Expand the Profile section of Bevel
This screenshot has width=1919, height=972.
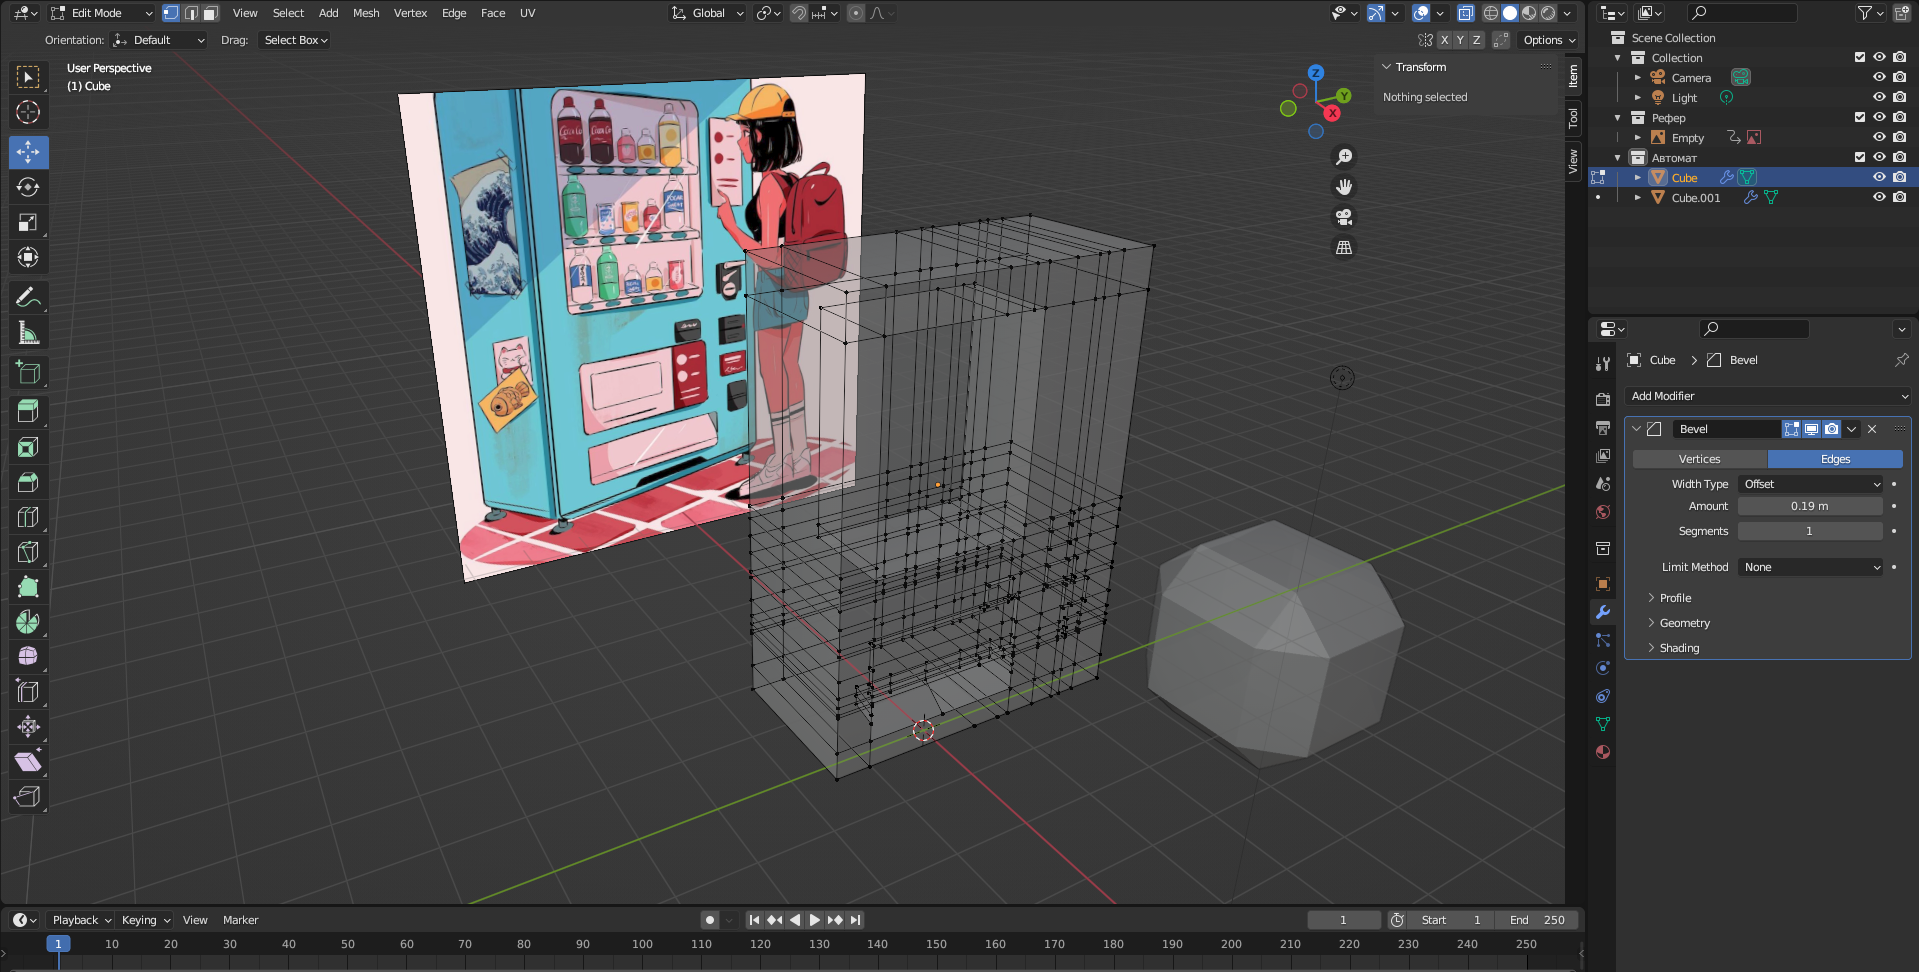point(1675,598)
